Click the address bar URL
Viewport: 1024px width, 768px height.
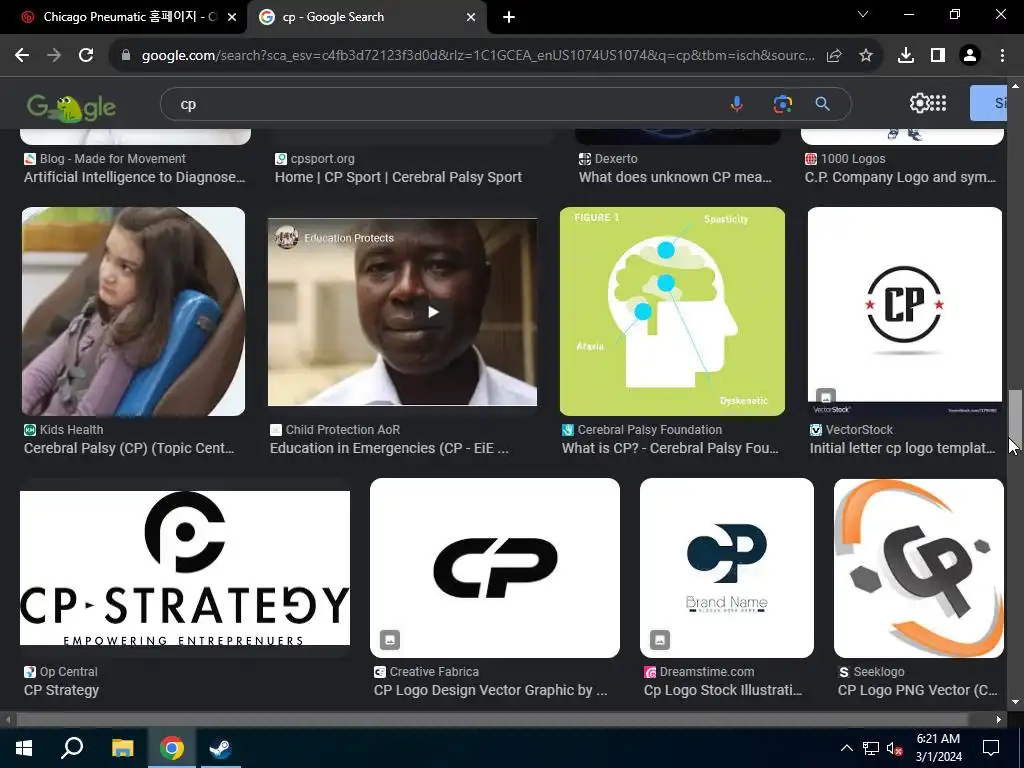478,56
